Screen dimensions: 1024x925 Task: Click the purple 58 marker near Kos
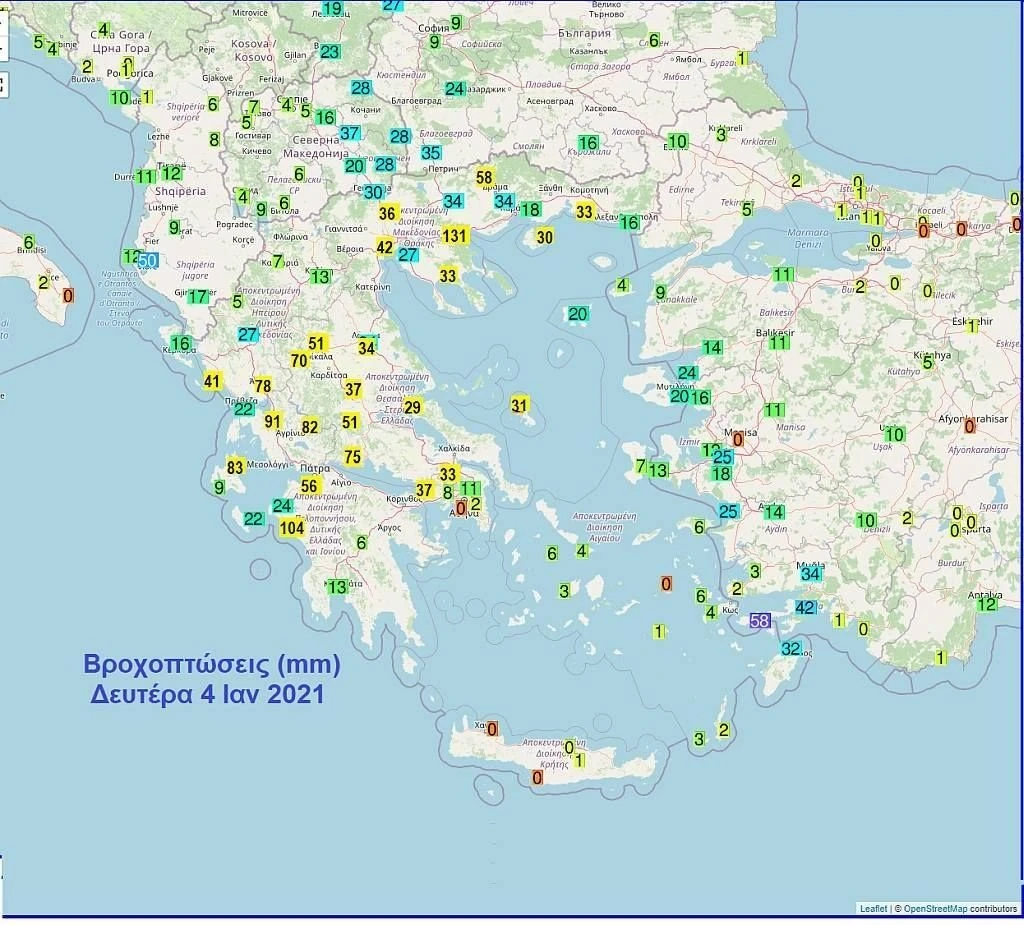[760, 621]
